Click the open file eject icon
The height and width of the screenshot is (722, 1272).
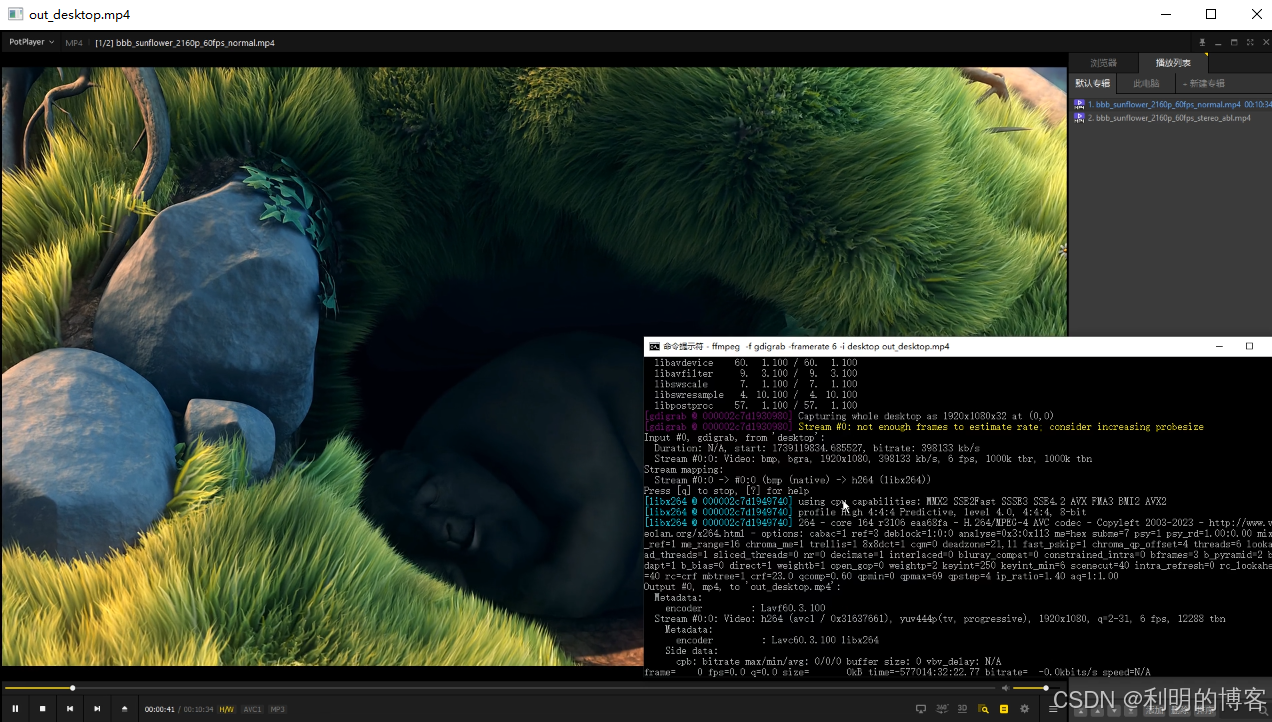click(125, 709)
